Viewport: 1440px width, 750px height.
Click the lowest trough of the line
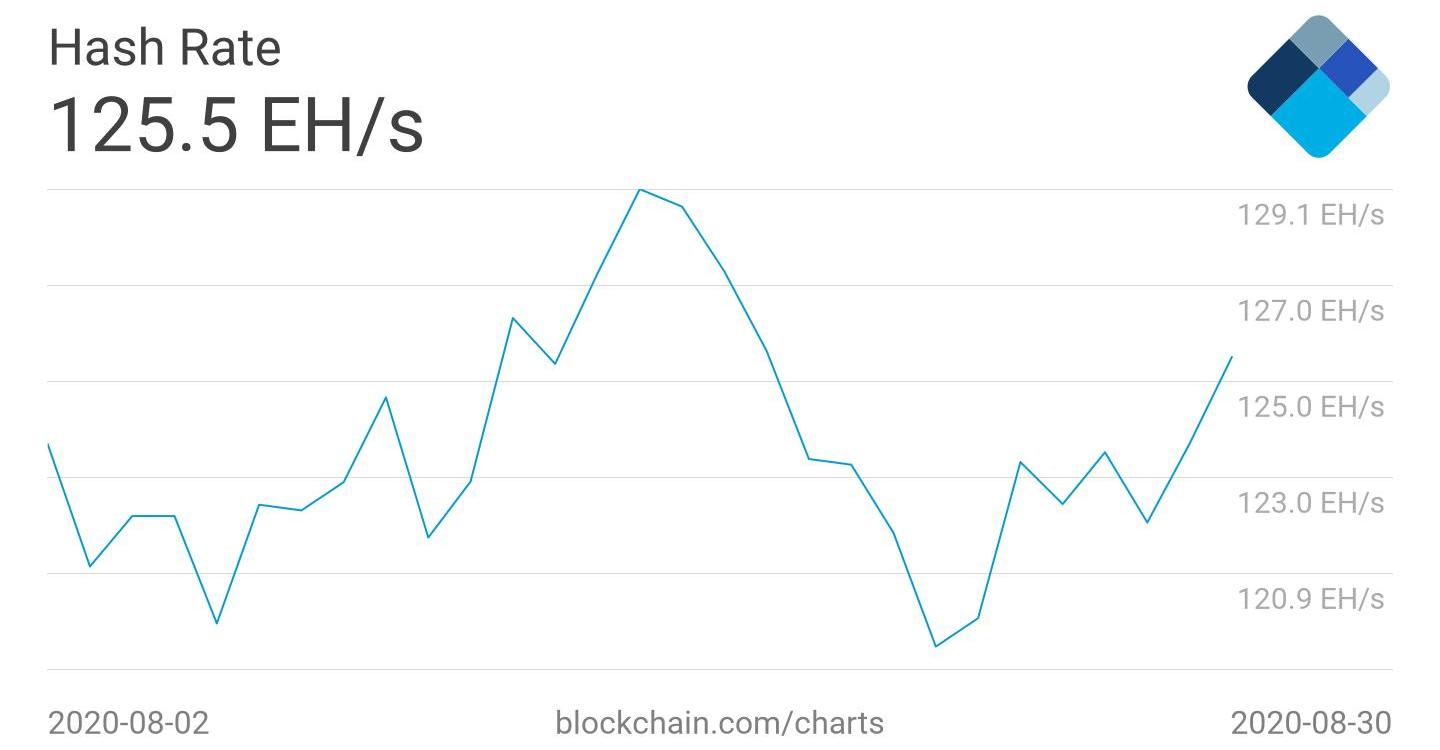[x=935, y=646]
